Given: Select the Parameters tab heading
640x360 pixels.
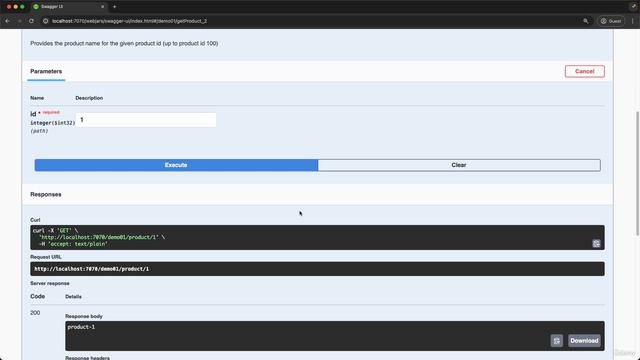Looking at the screenshot, I should click(46, 71).
